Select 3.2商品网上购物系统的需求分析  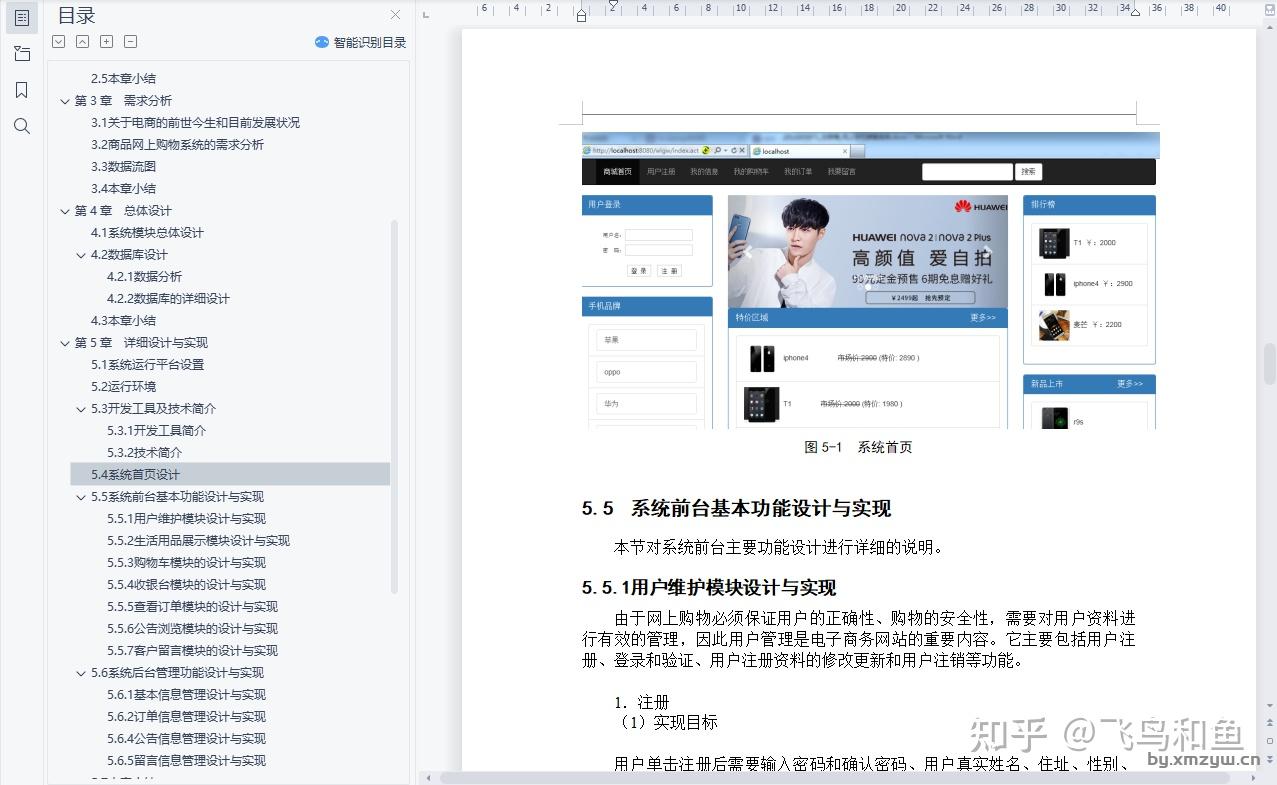(177, 144)
